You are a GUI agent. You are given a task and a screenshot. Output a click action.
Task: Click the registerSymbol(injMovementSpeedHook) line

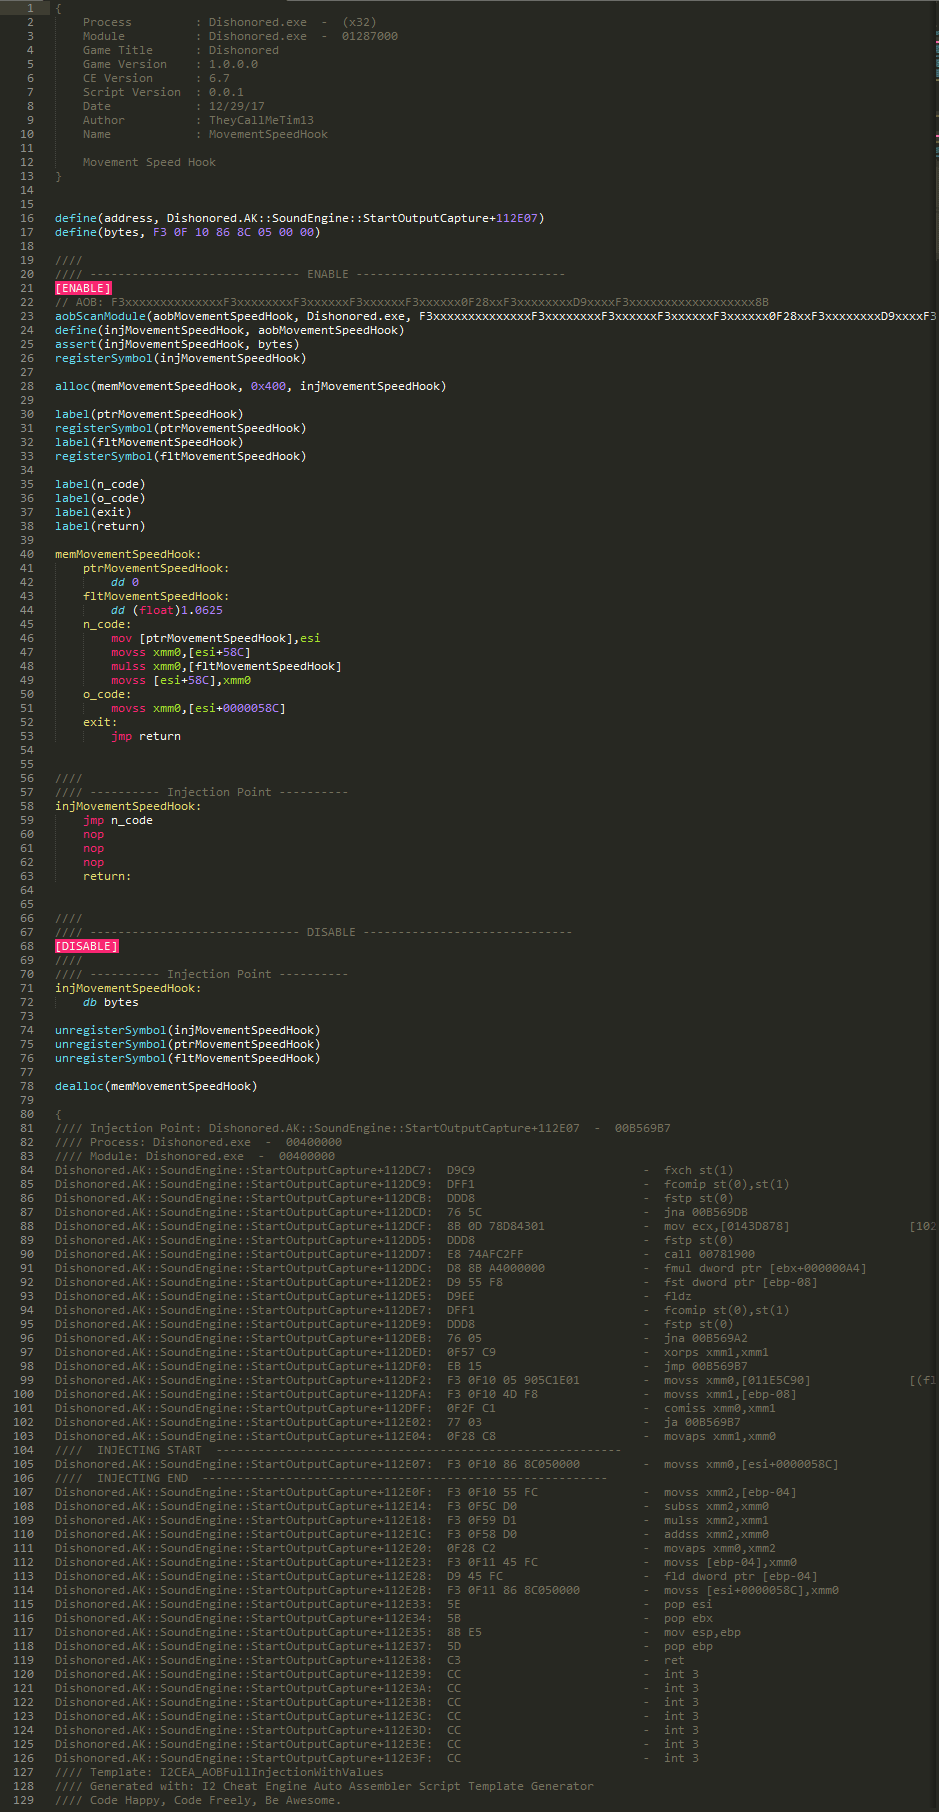pos(181,358)
